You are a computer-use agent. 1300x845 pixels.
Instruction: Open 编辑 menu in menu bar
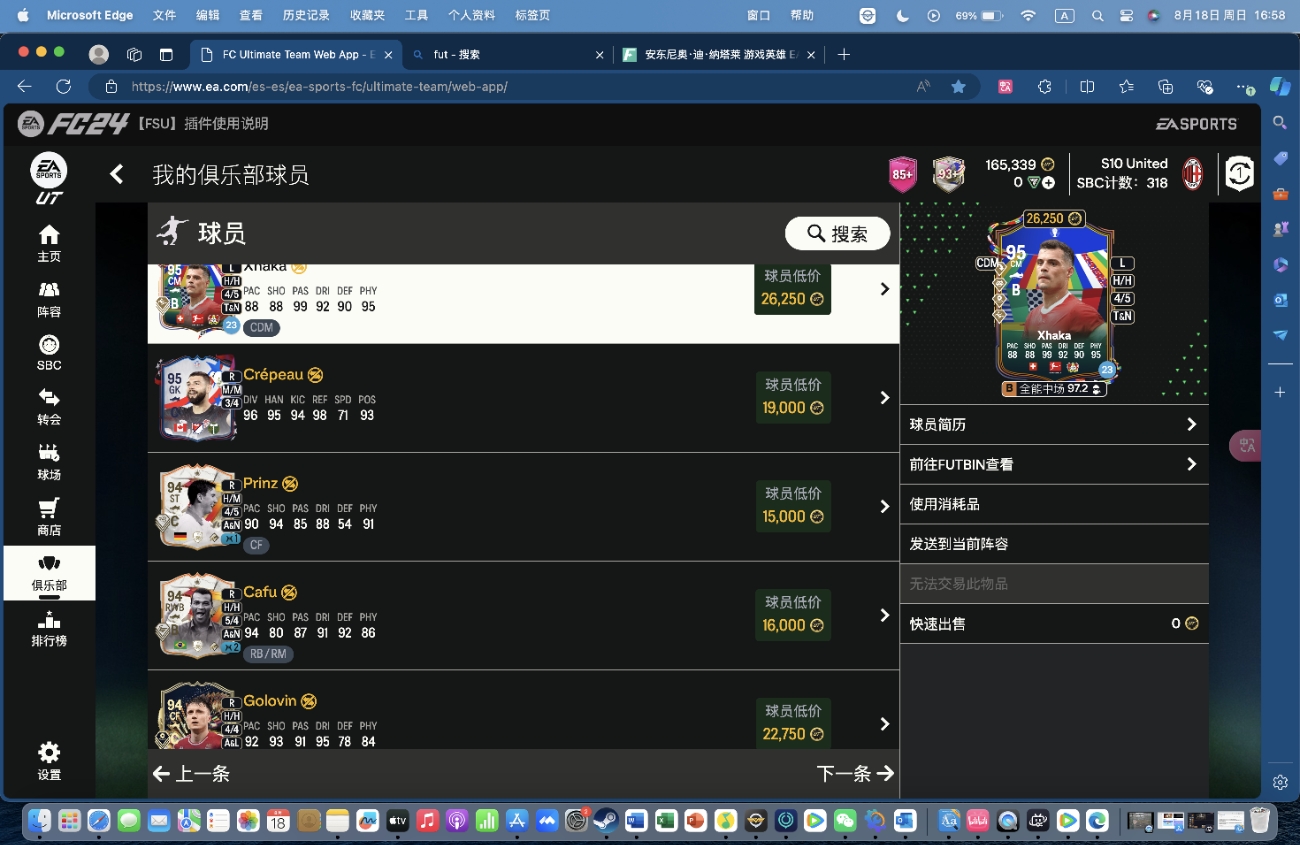tap(208, 15)
